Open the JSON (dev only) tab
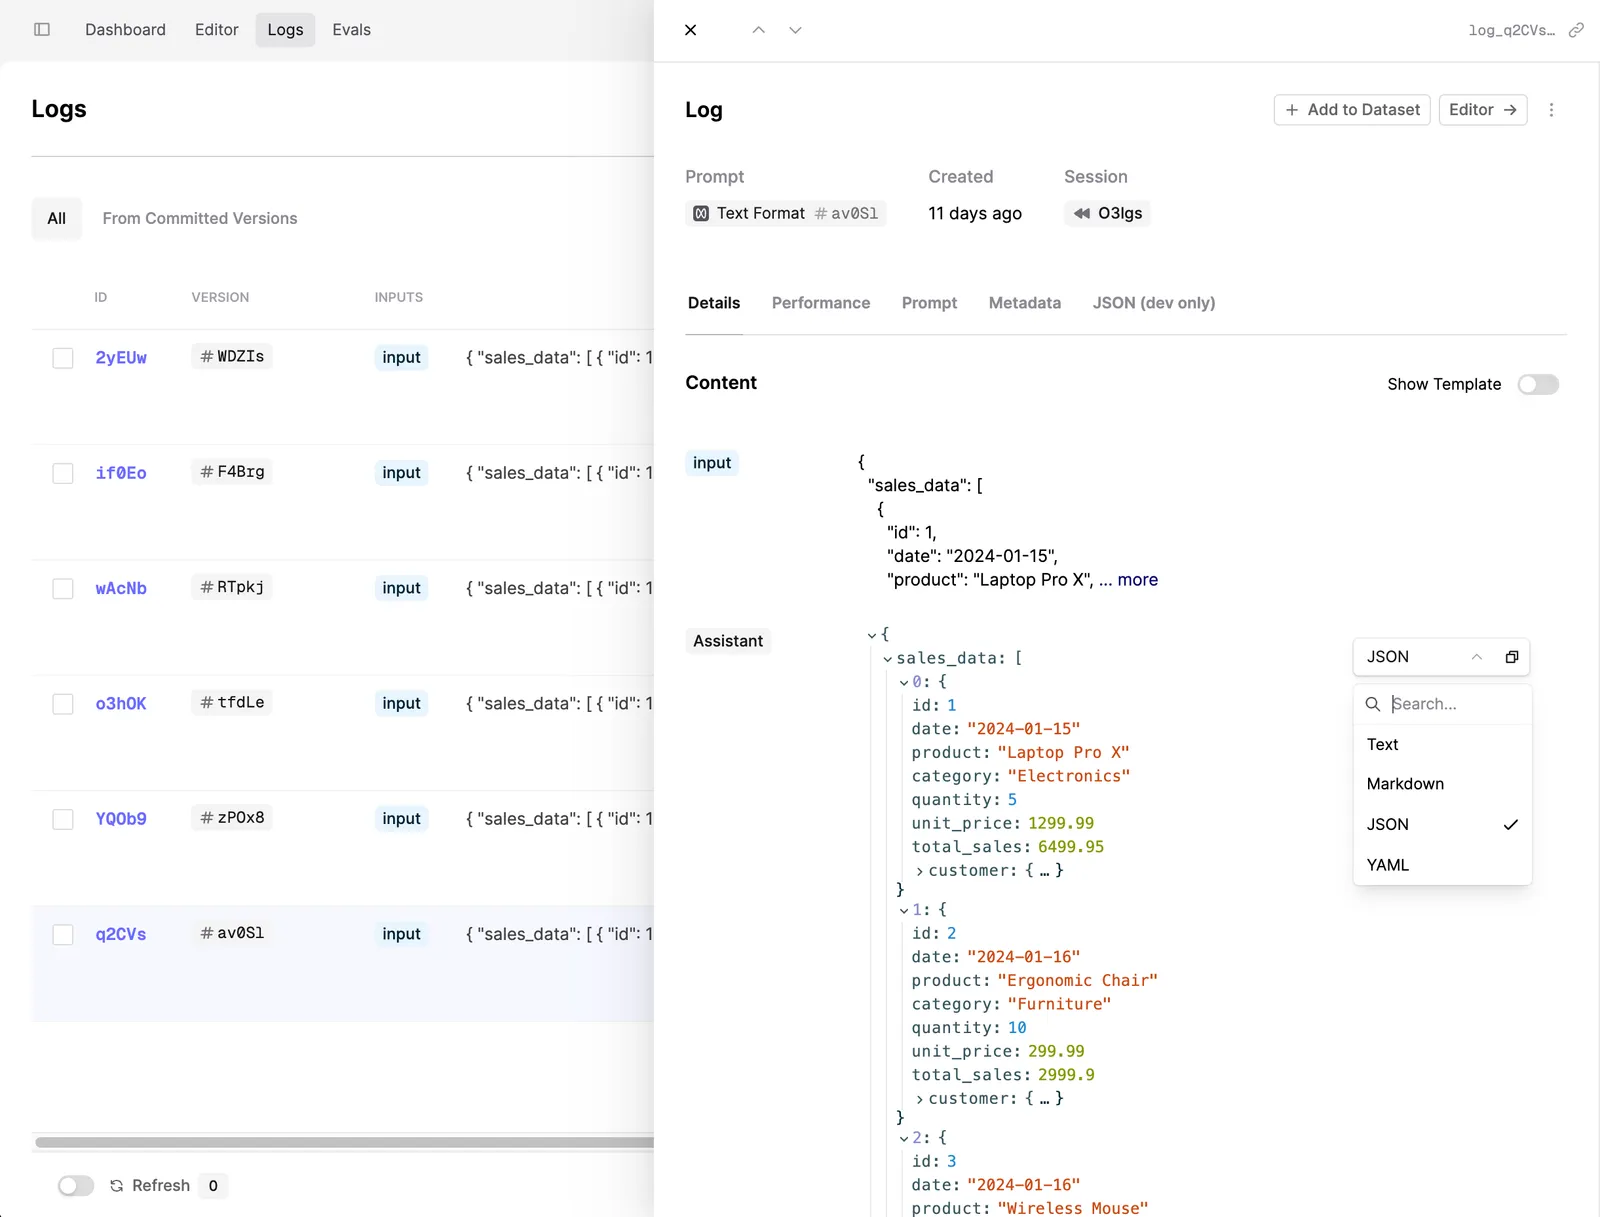The image size is (1600, 1217). (1154, 303)
